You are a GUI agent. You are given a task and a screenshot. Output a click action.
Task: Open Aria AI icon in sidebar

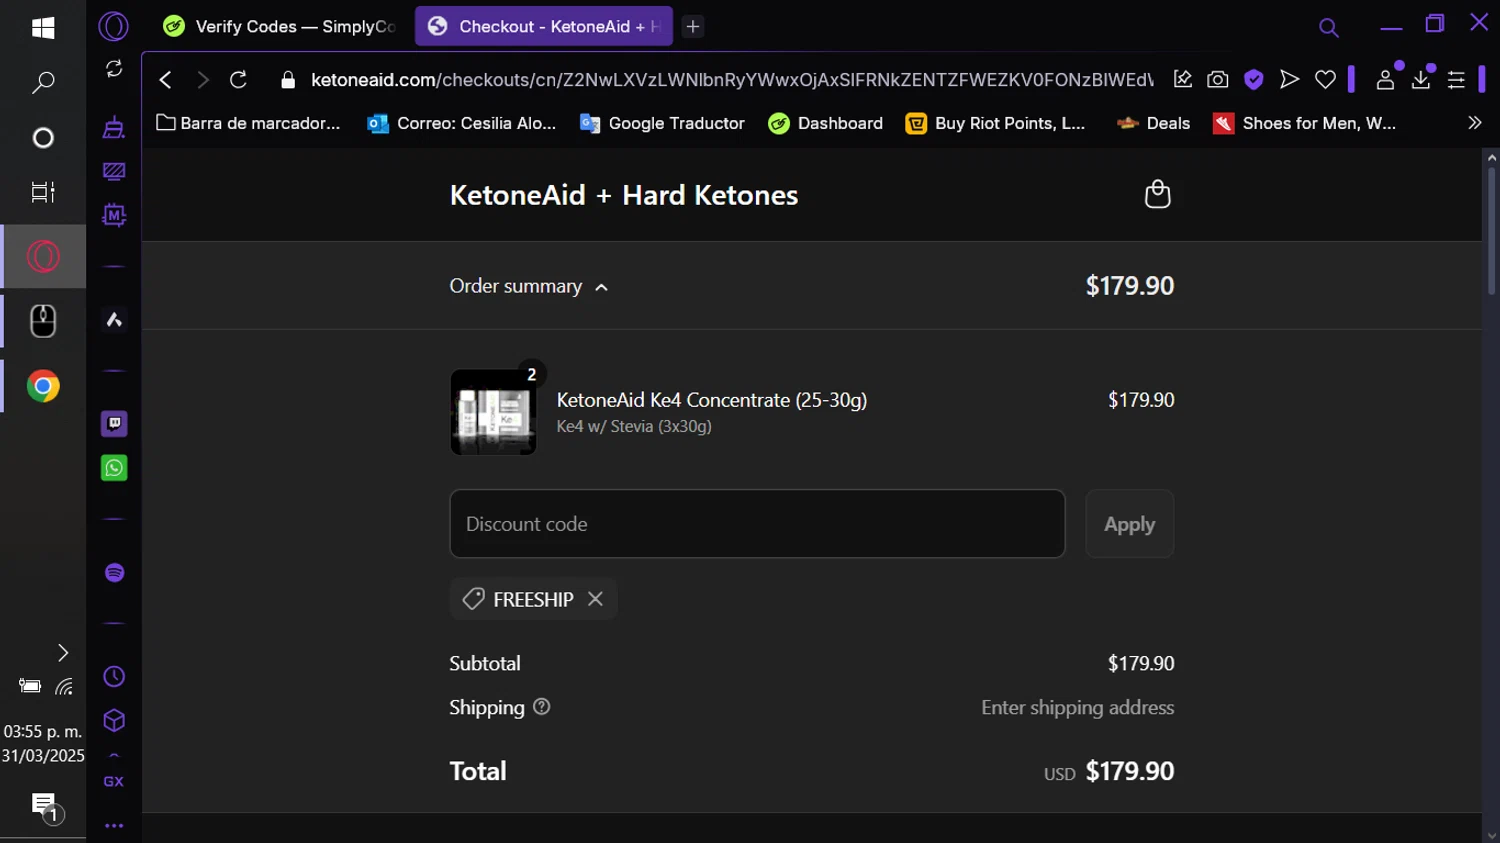114,320
